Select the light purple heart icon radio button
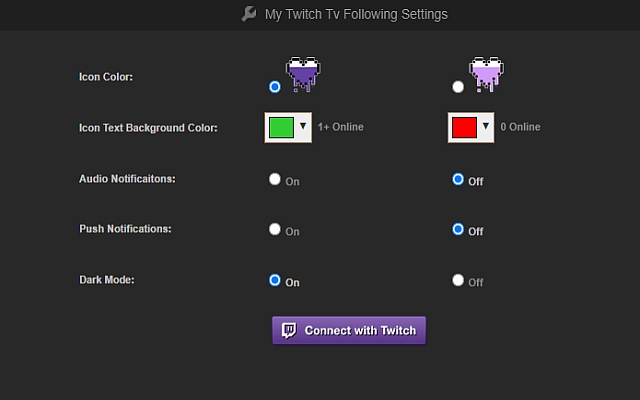Viewport: 640px width, 400px height. [x=458, y=87]
